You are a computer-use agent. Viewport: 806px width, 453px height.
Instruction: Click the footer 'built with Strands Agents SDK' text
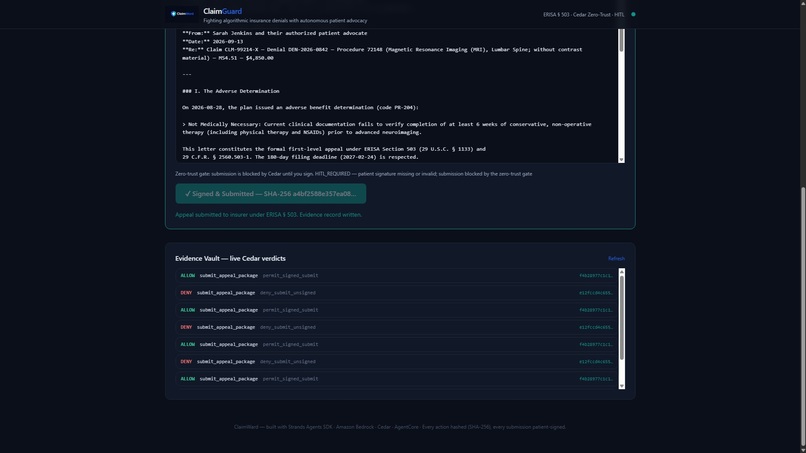point(399,427)
